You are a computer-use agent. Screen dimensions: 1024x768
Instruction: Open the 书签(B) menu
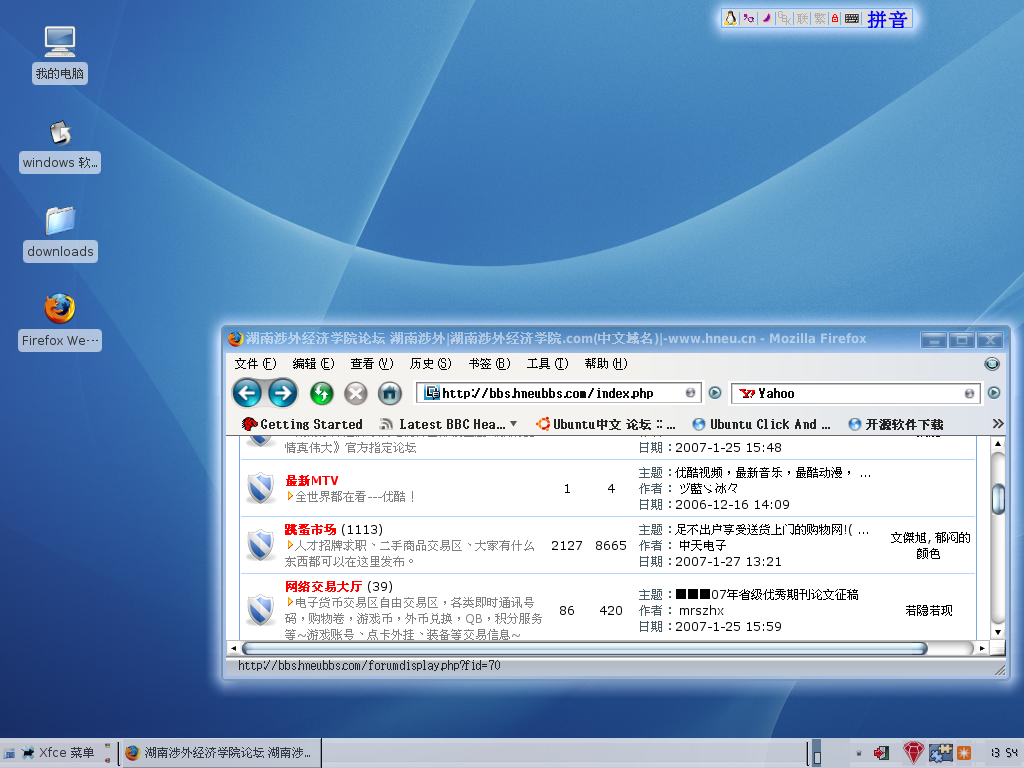489,364
